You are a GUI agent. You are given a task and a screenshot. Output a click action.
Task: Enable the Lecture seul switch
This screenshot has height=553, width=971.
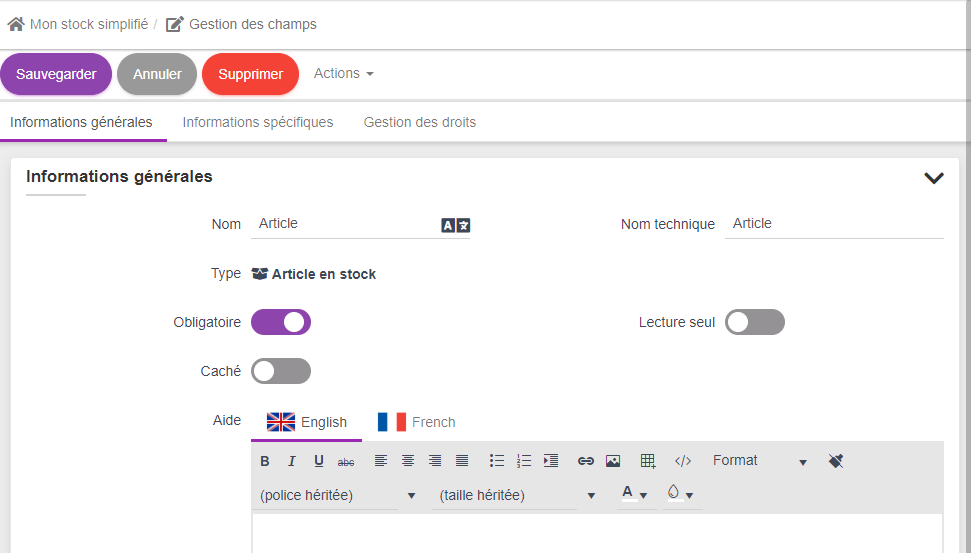pyautogui.click(x=755, y=322)
